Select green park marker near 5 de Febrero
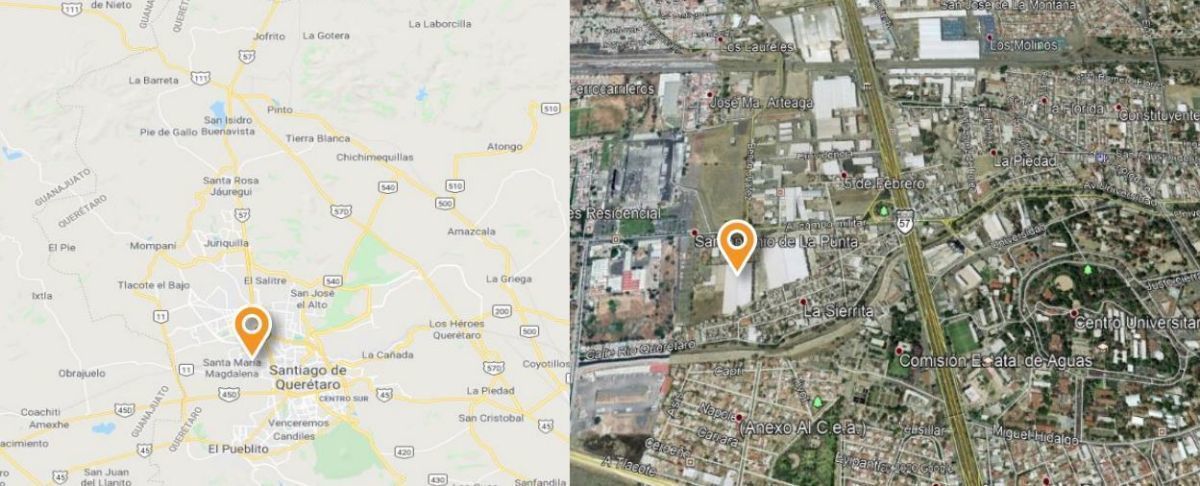 (x=884, y=211)
